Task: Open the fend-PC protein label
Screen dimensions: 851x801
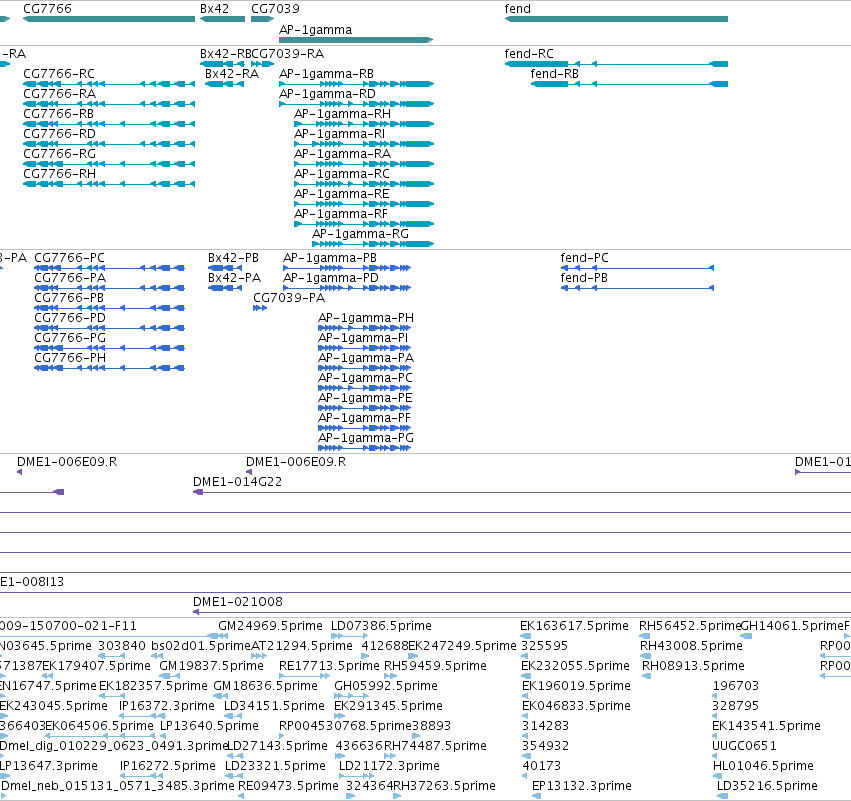Action: pos(585,258)
